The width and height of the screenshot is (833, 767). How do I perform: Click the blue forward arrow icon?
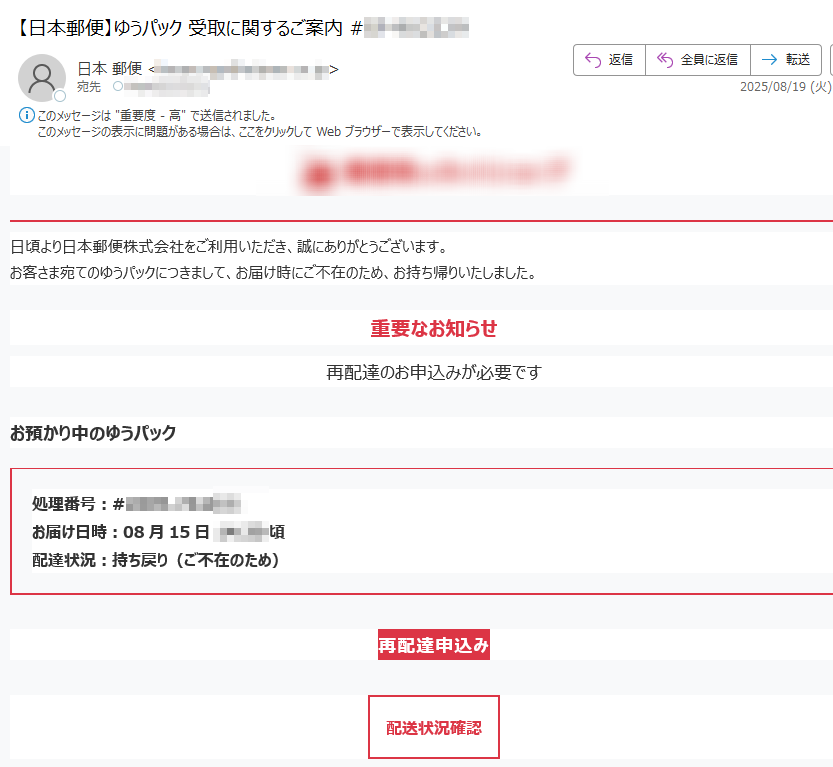pos(769,60)
